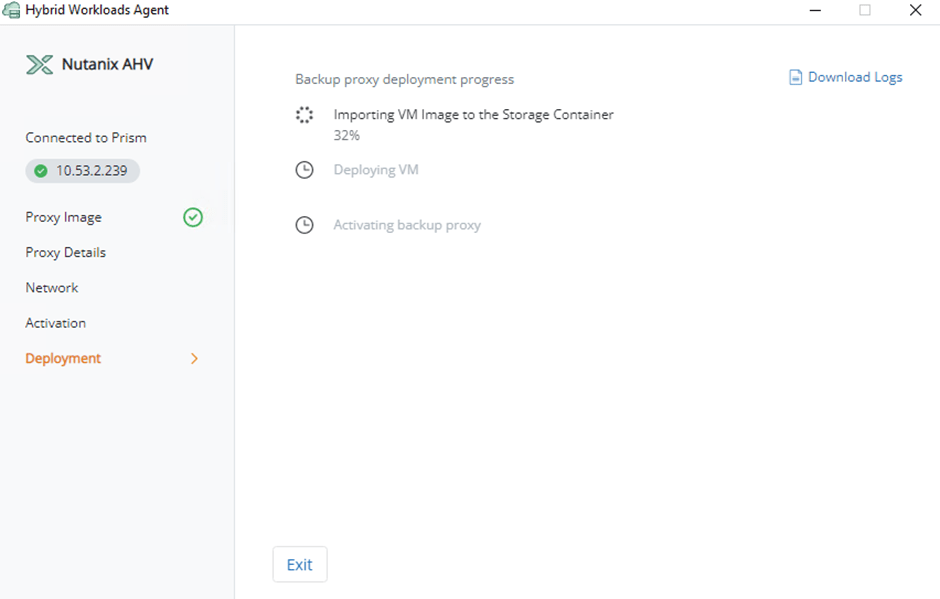Click the clock icon beside Deploying VM

tap(305, 170)
